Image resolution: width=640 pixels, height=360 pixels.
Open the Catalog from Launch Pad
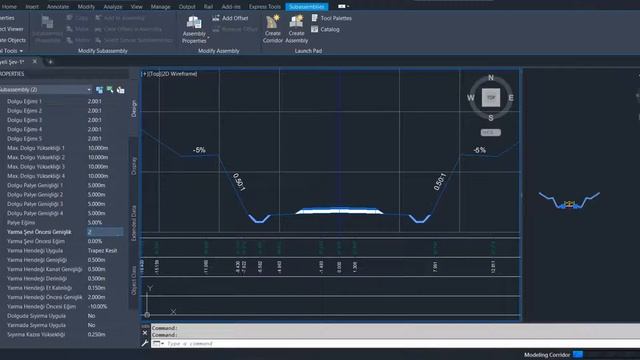[x=325, y=29]
